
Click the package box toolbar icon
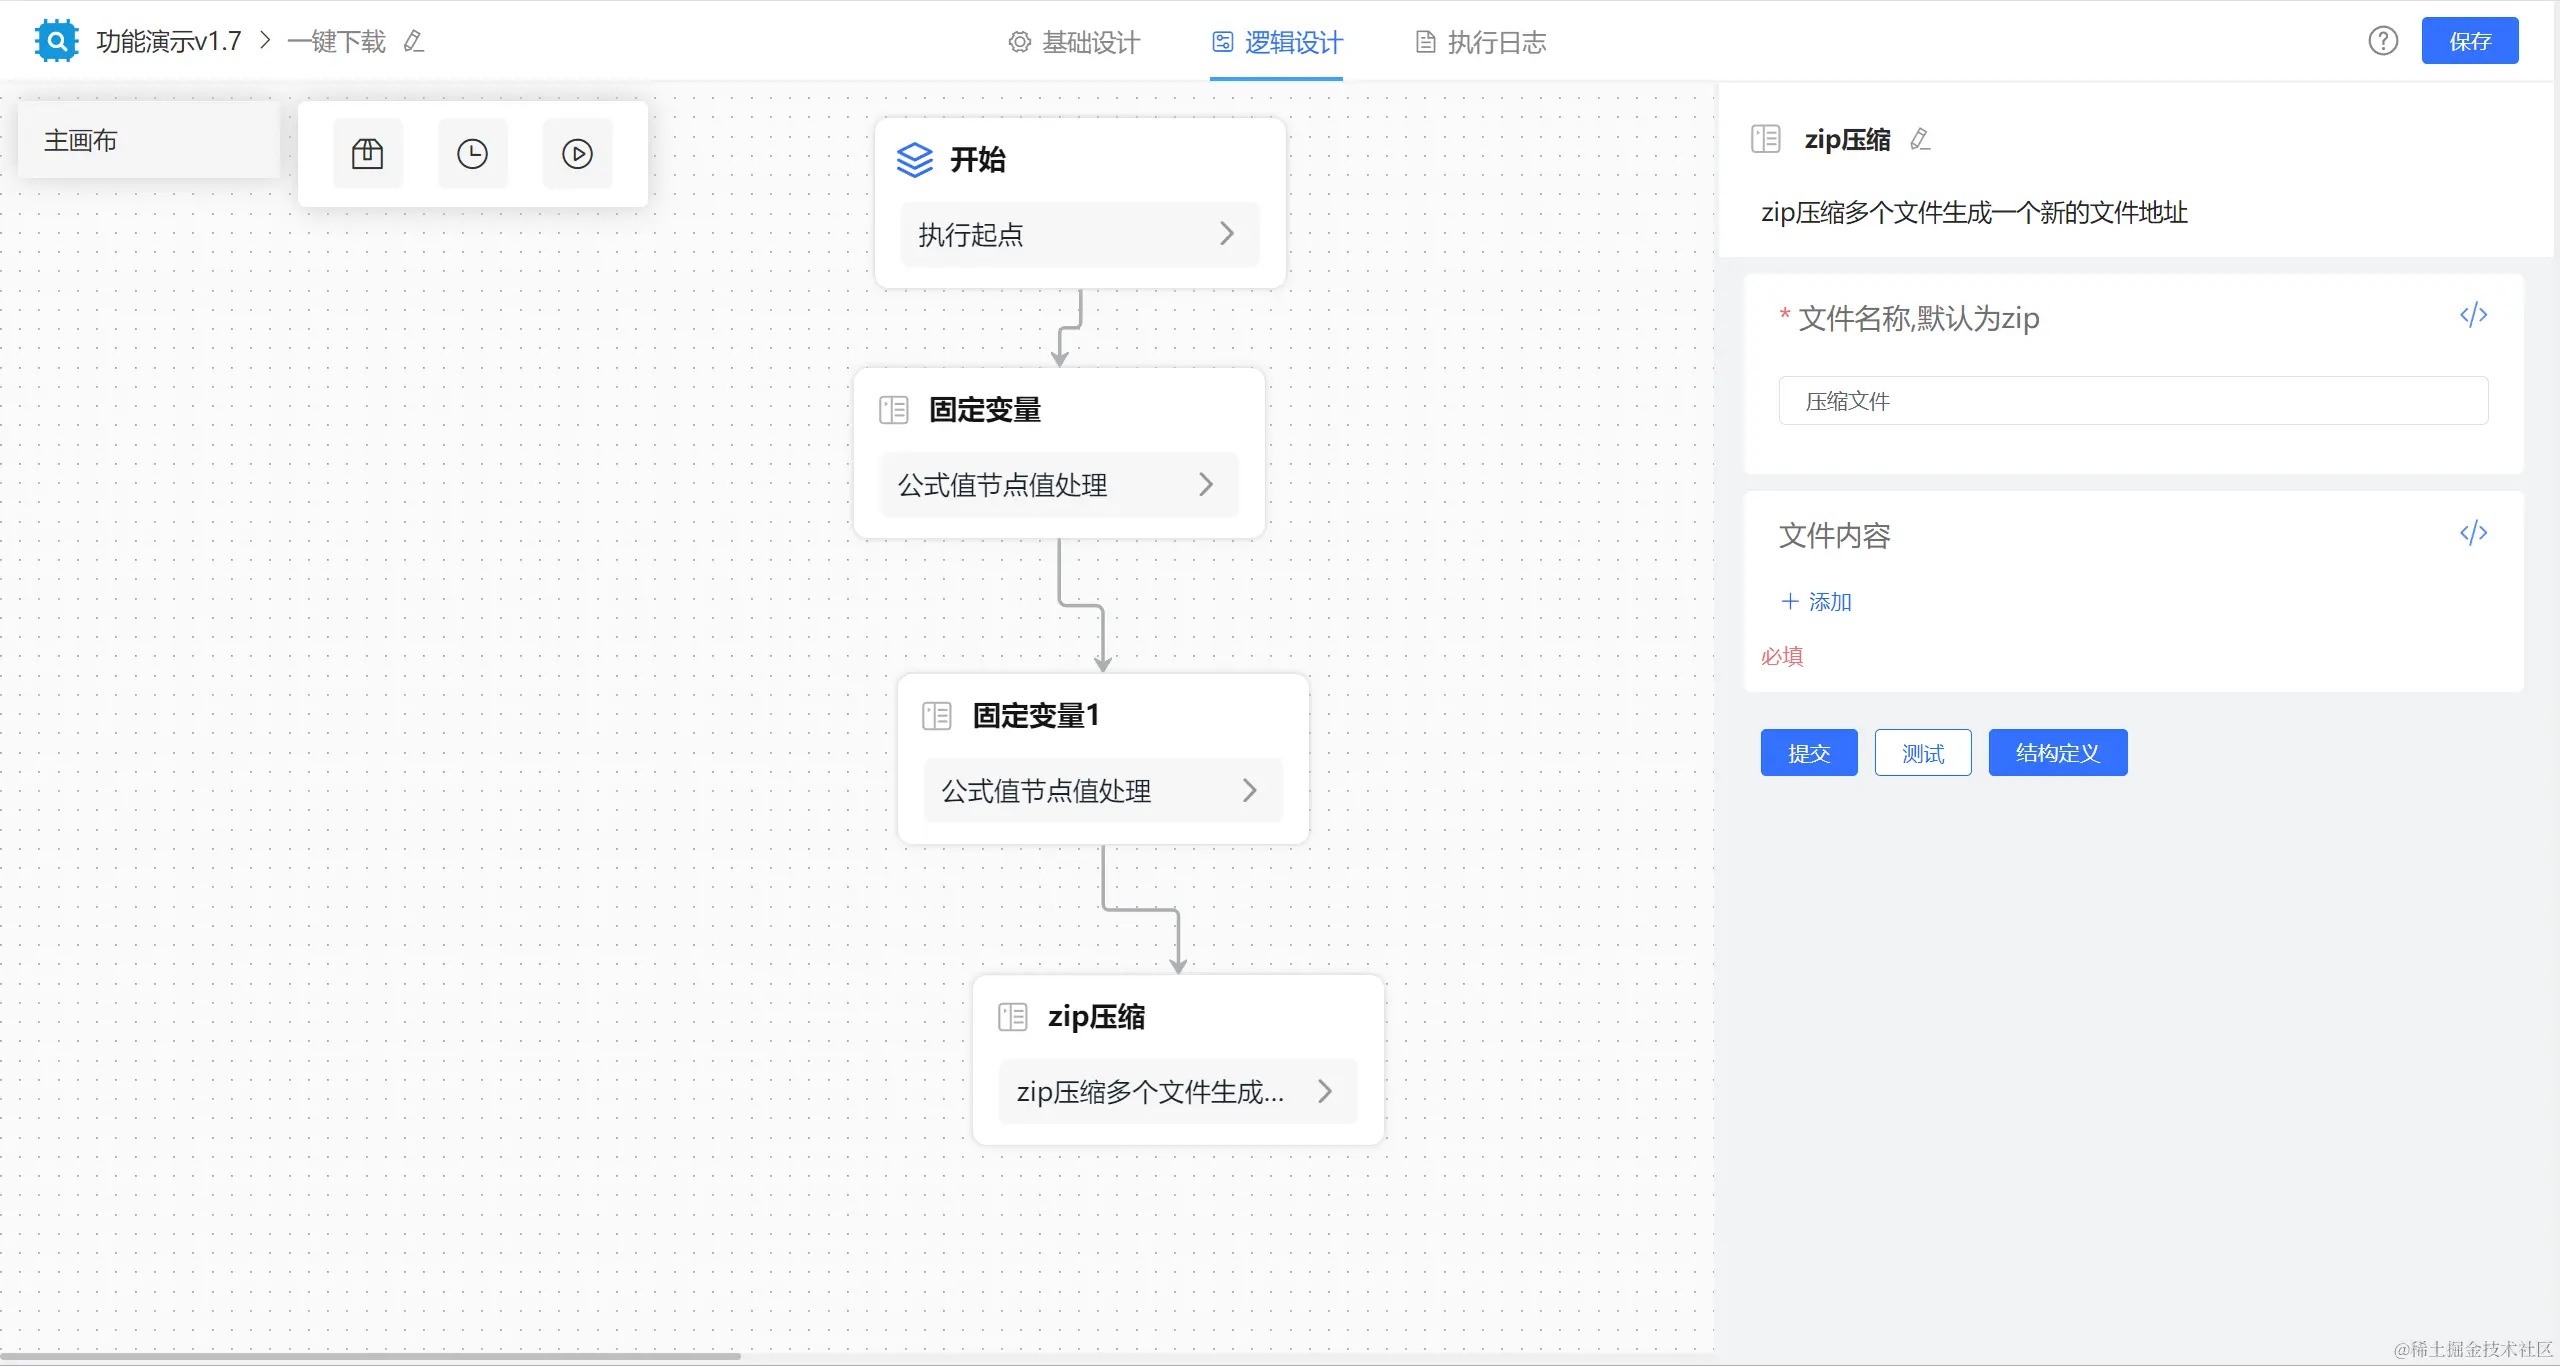[367, 154]
